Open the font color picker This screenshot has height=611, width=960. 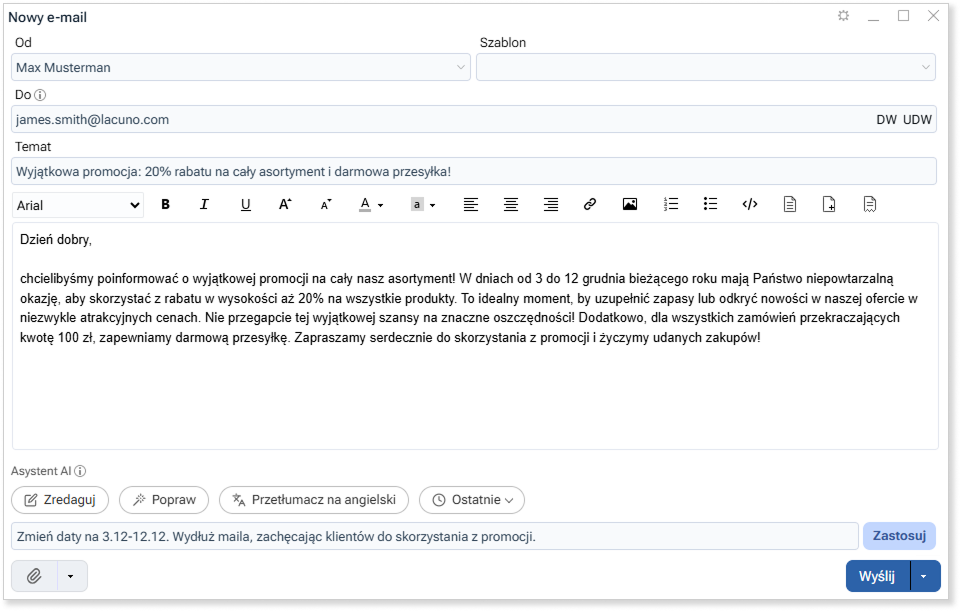[371, 204]
